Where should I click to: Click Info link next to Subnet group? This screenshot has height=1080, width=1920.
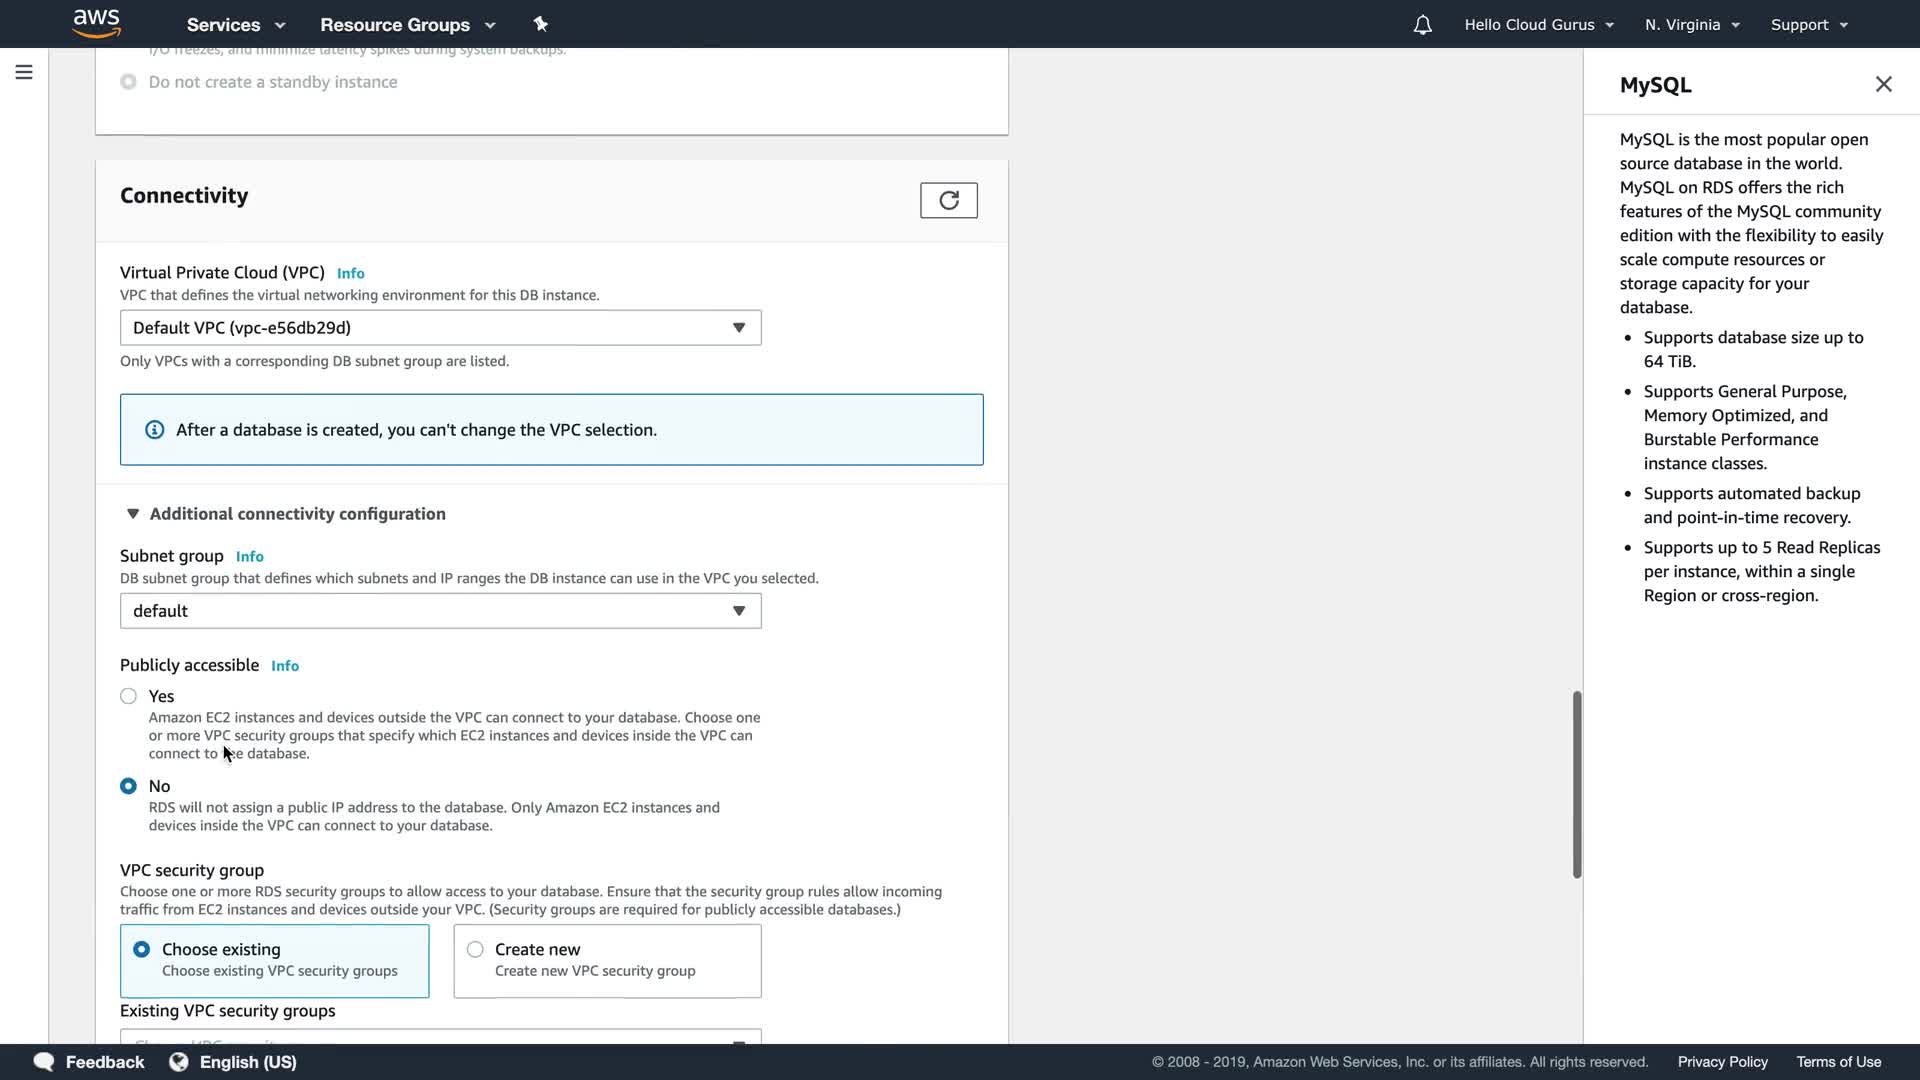(x=250, y=557)
